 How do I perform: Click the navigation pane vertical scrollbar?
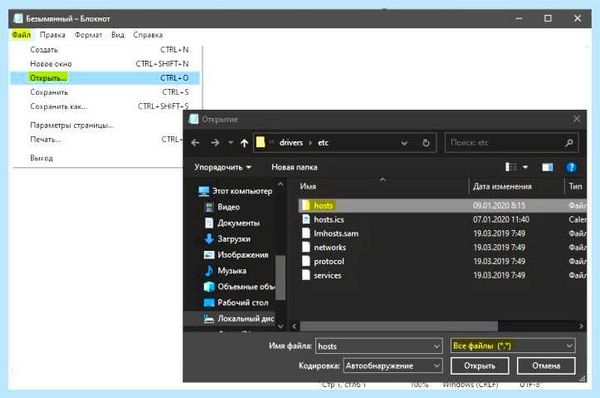pyautogui.click(x=280, y=277)
